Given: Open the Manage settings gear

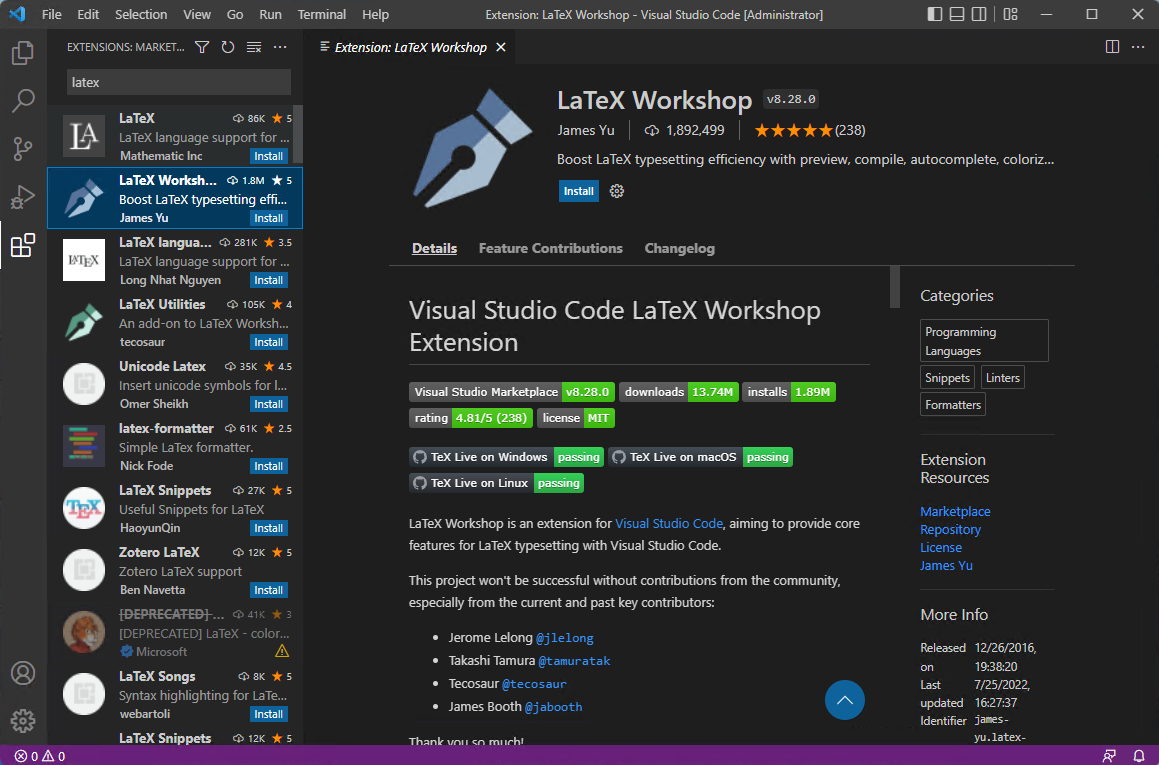Looking at the screenshot, I should (22, 720).
